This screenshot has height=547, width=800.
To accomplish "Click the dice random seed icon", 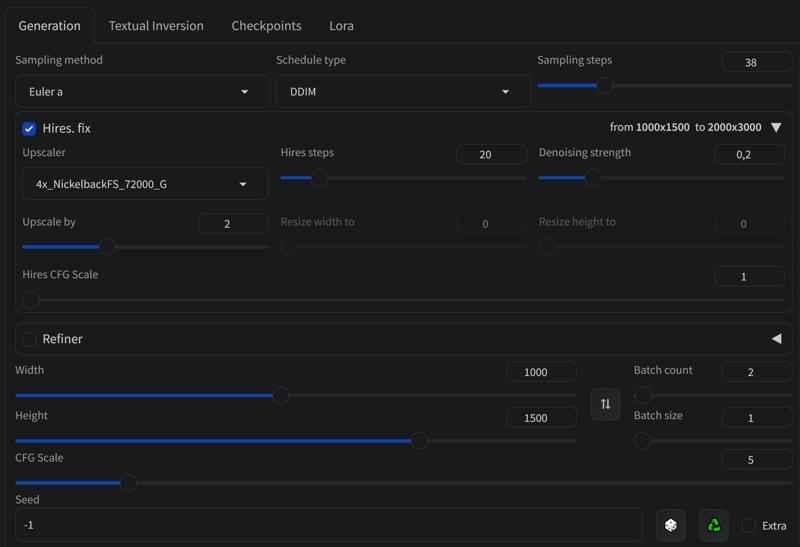I will tap(670, 525).
